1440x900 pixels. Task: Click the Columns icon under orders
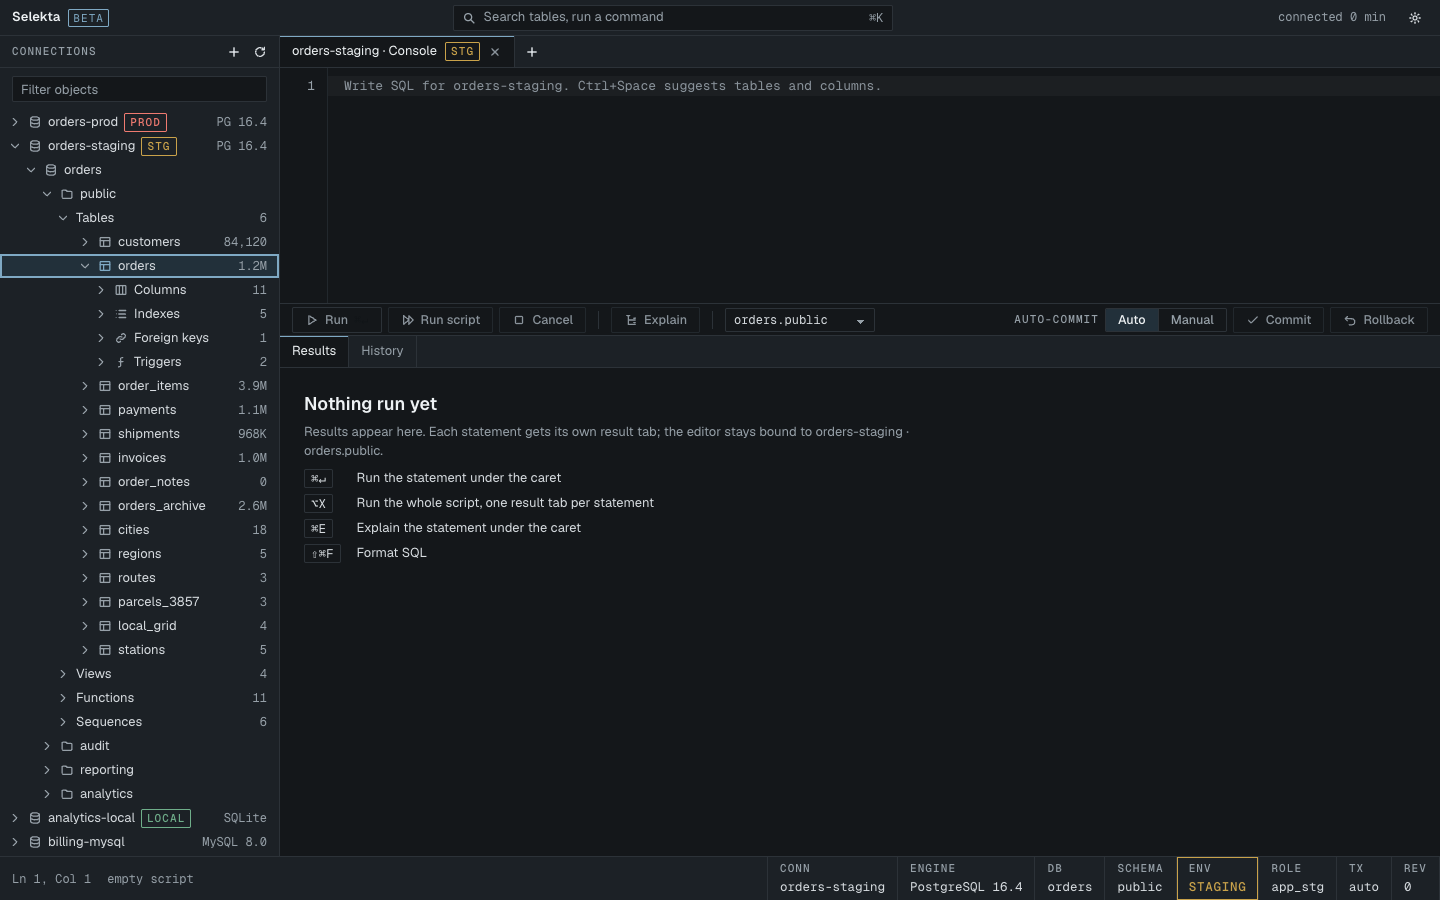tap(121, 290)
